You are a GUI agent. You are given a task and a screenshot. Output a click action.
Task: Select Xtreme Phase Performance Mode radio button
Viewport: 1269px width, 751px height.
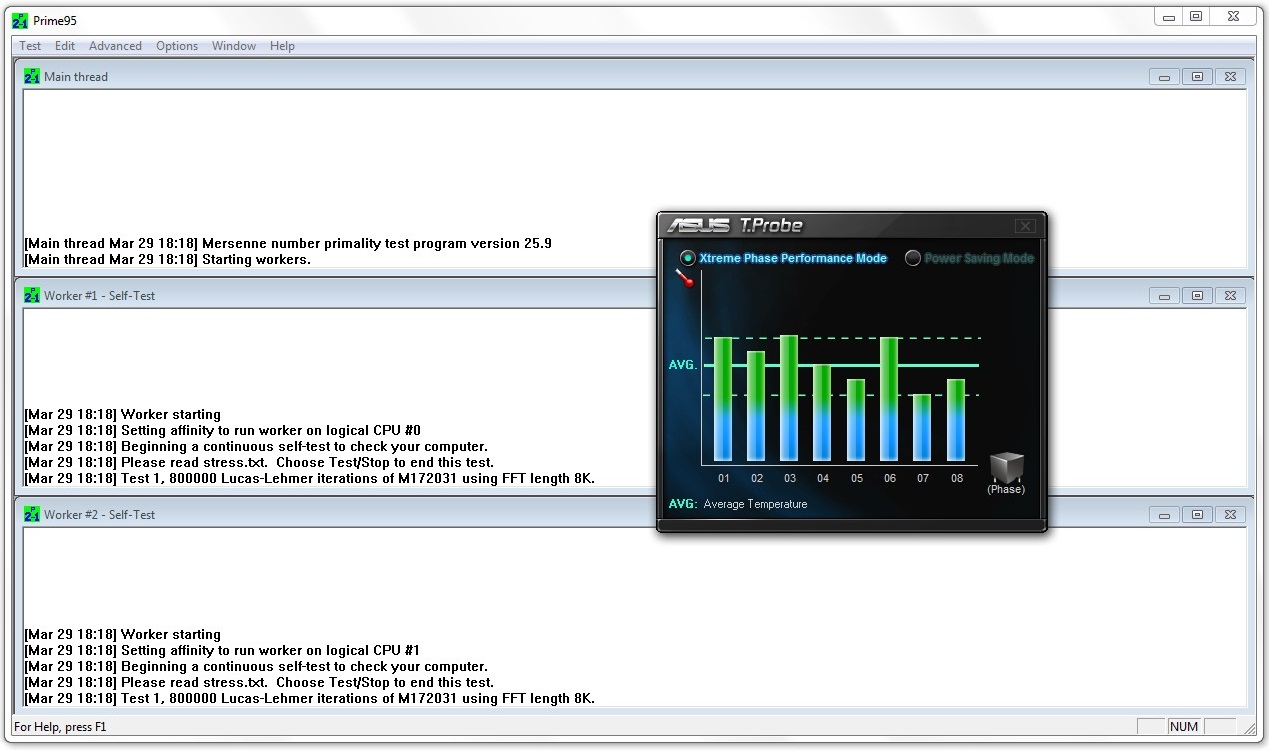coord(688,258)
